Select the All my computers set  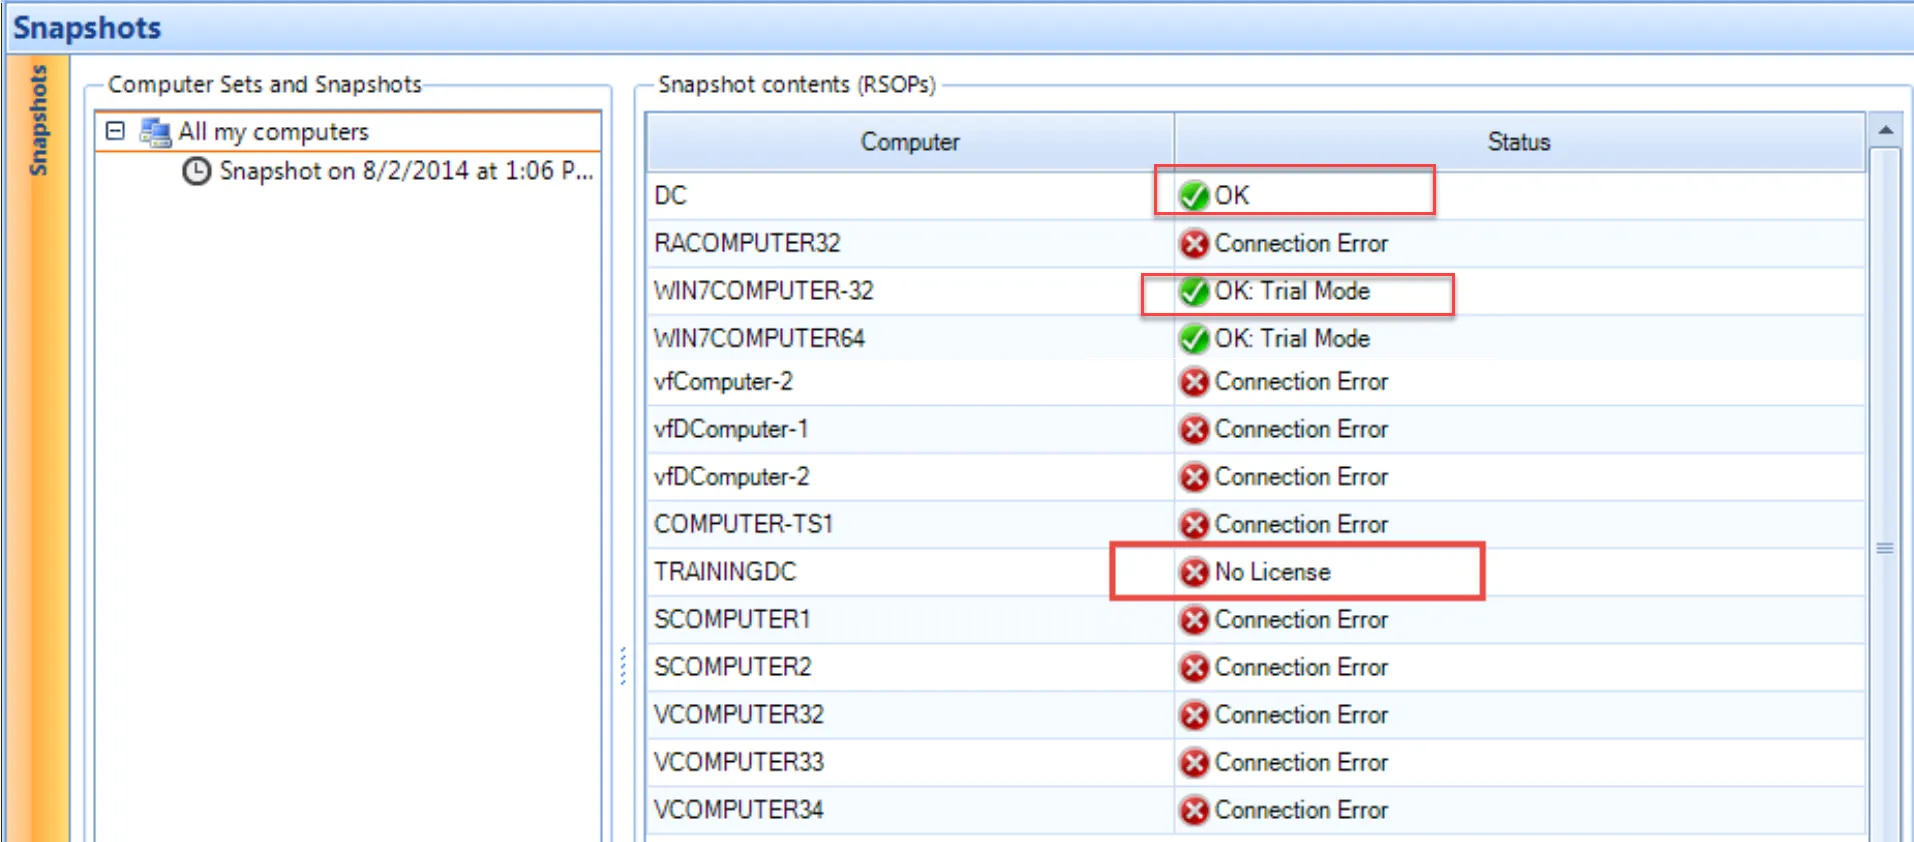pos(273,132)
